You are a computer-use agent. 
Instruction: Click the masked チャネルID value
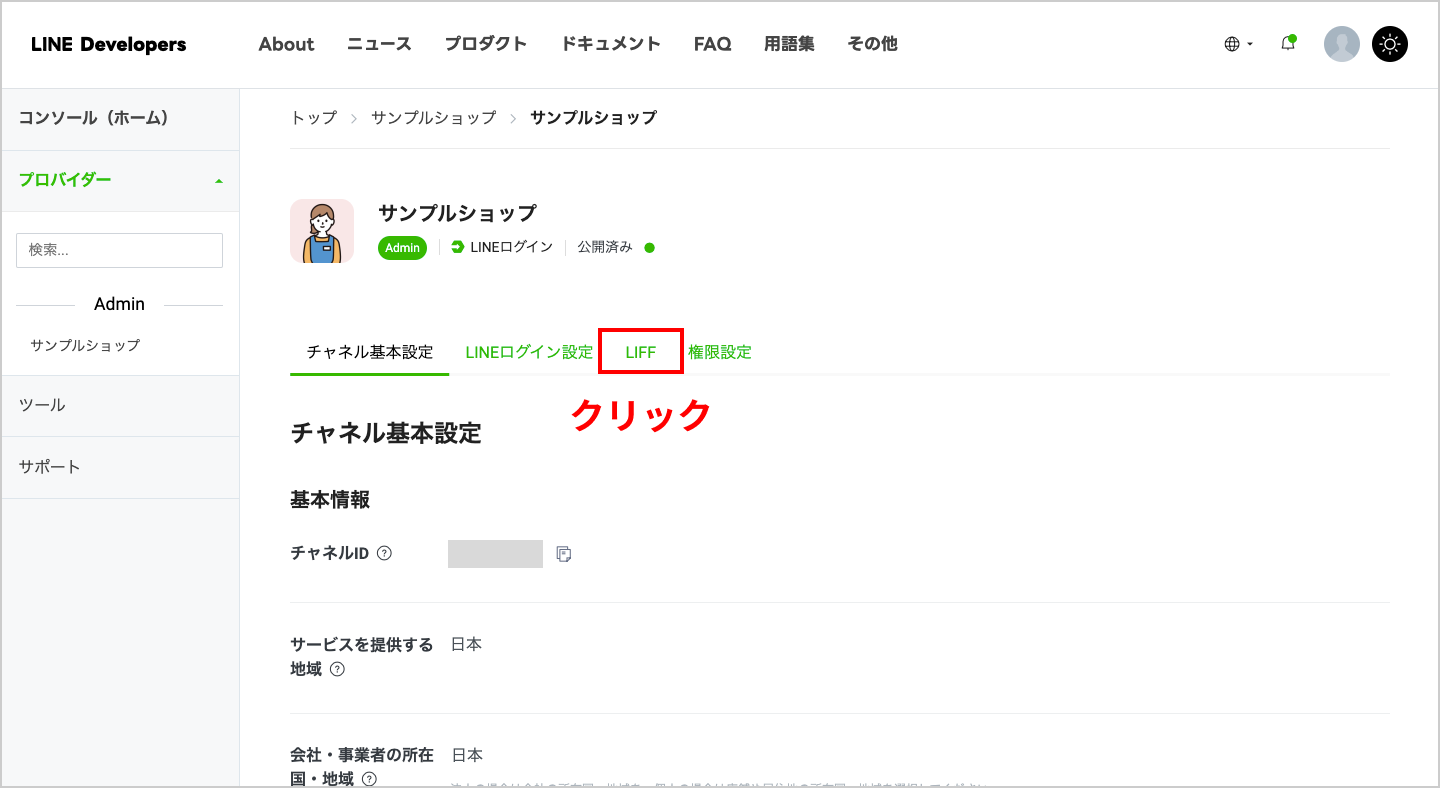coord(495,554)
